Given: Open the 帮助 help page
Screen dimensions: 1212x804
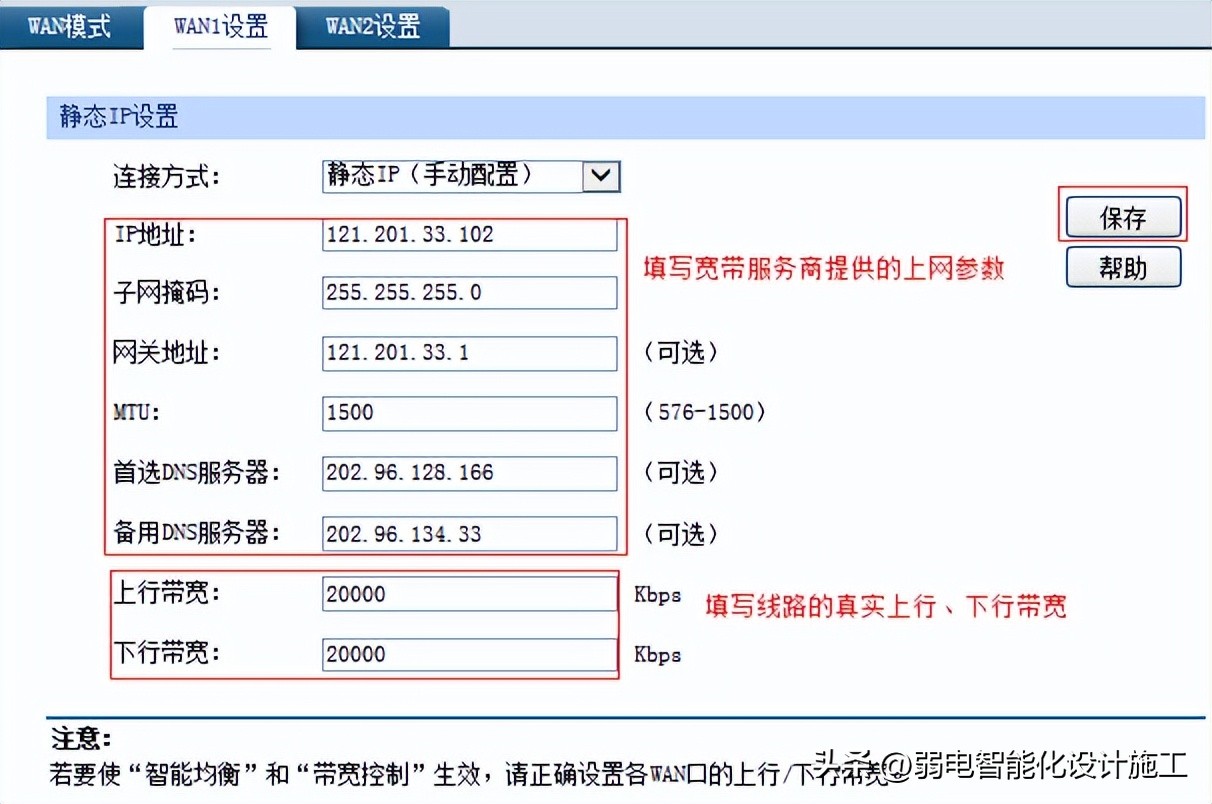Looking at the screenshot, I should click(1122, 267).
